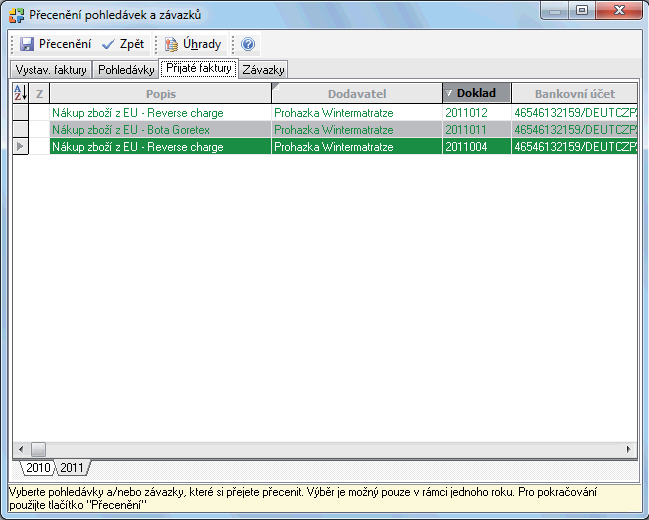Click the Dodavatel column header

[x=356, y=93]
